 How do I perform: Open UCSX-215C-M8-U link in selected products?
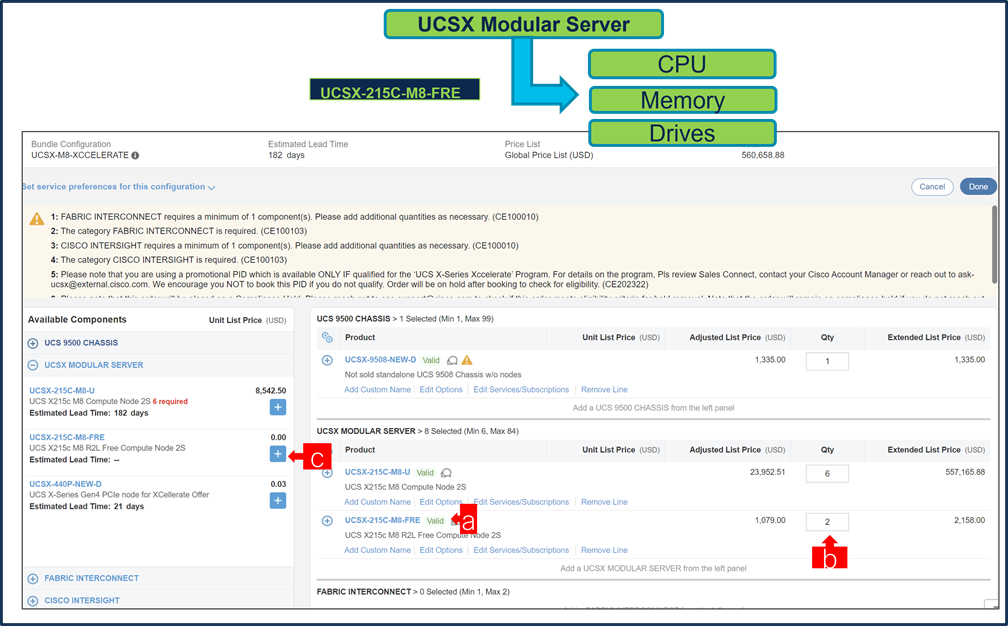(x=377, y=472)
